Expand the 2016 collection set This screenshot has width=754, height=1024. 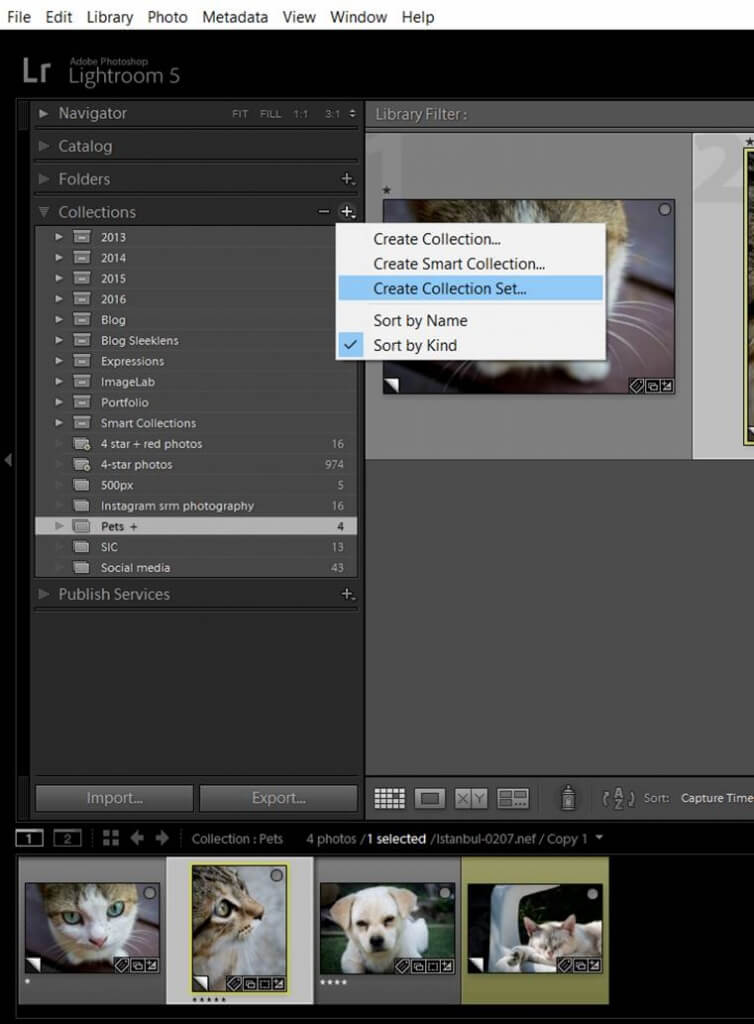[59, 299]
